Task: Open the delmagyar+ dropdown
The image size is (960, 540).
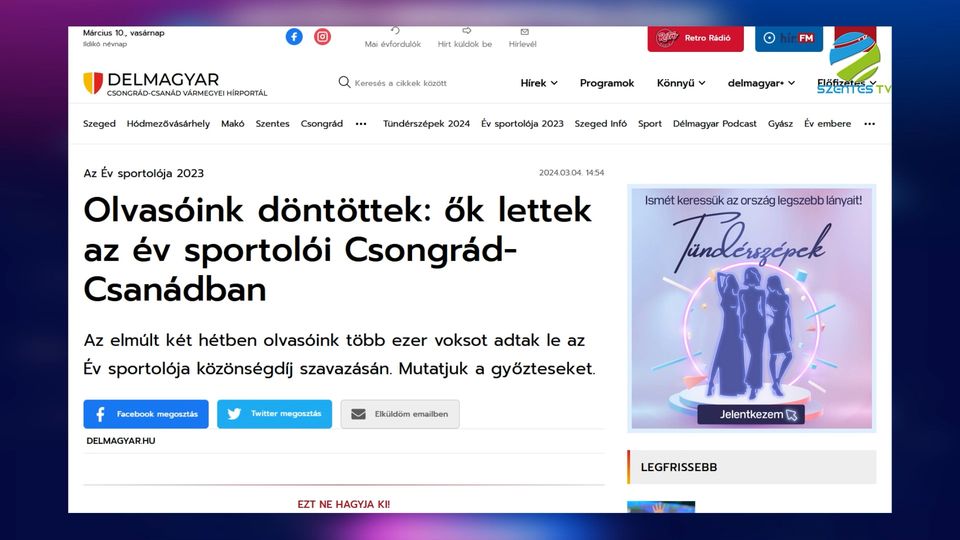Action: point(761,83)
